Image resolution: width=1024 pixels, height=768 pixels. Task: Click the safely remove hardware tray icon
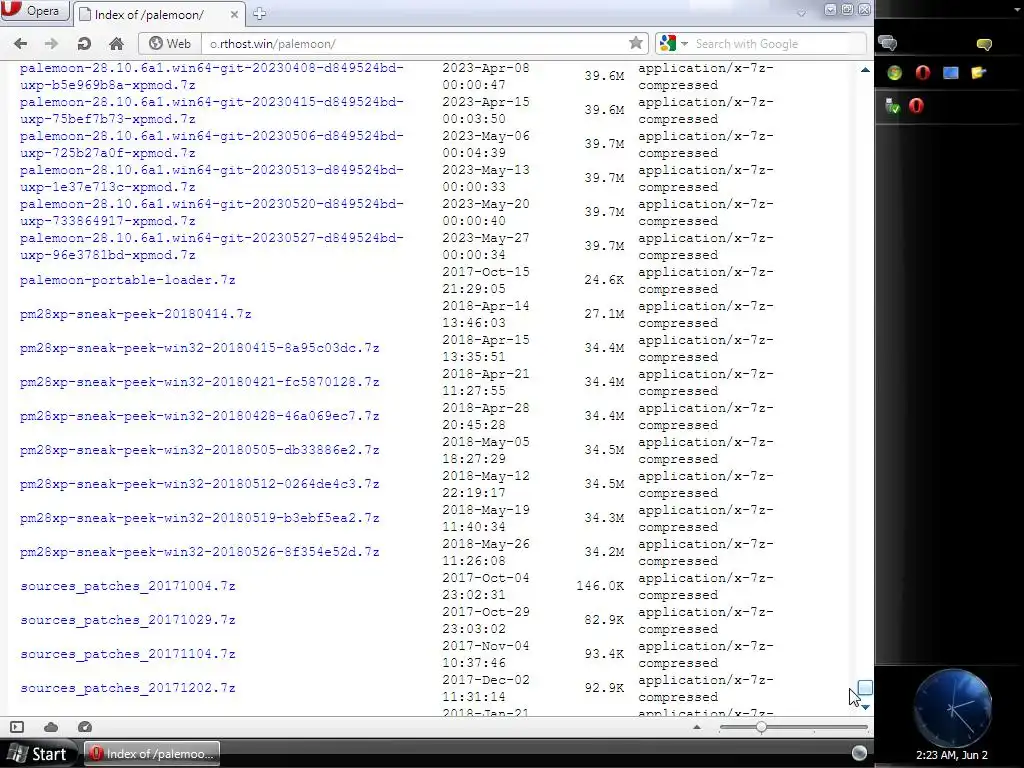pyautogui.click(x=892, y=106)
